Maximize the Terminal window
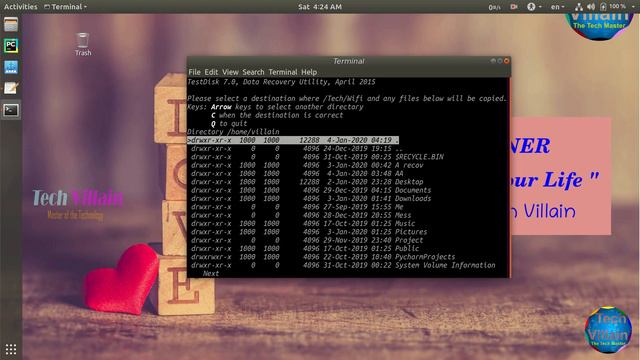Viewport: 640px width, 360px height. [500, 61]
